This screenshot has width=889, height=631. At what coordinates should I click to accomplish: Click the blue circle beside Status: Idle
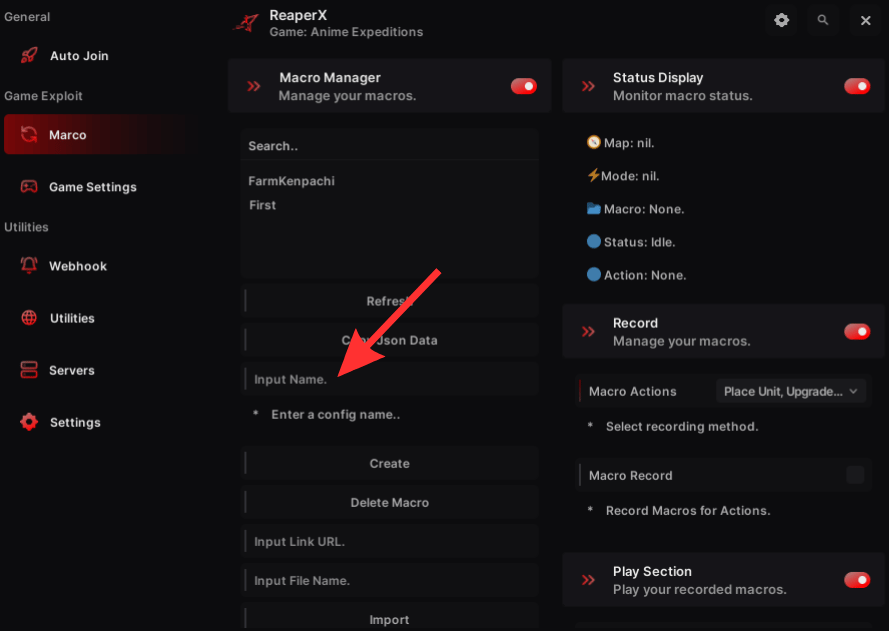point(593,242)
